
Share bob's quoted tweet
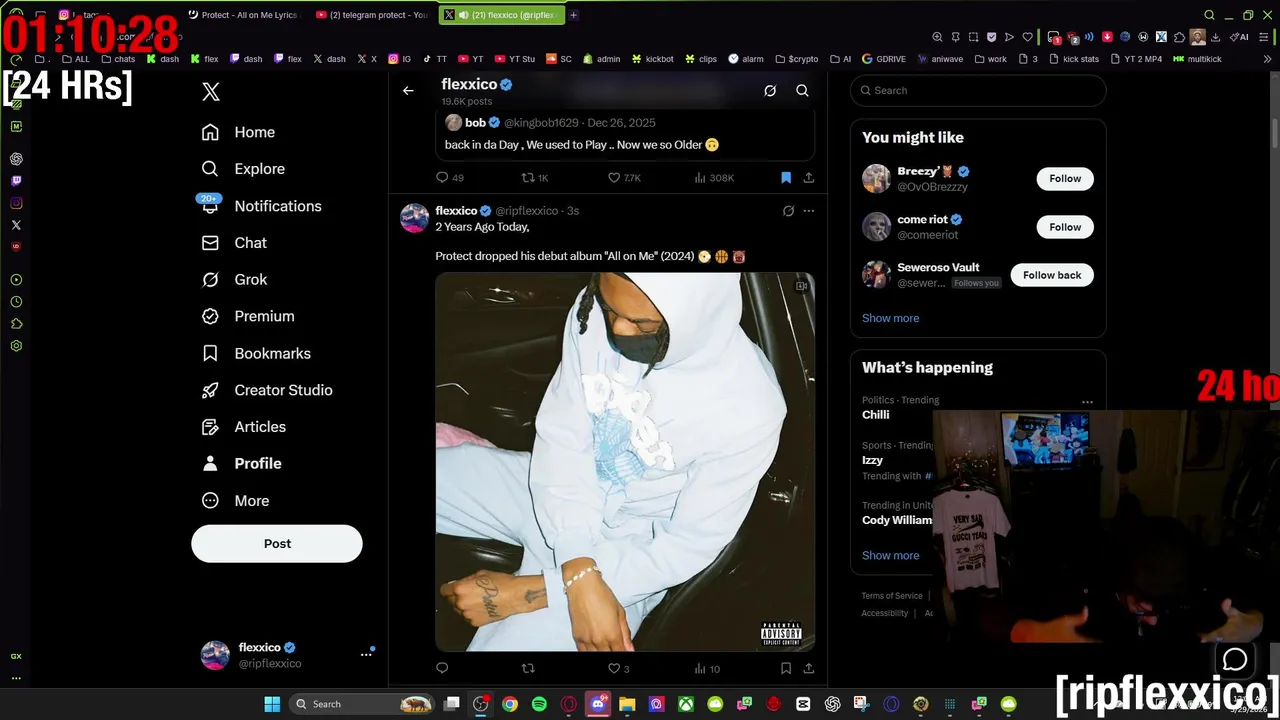(x=808, y=177)
